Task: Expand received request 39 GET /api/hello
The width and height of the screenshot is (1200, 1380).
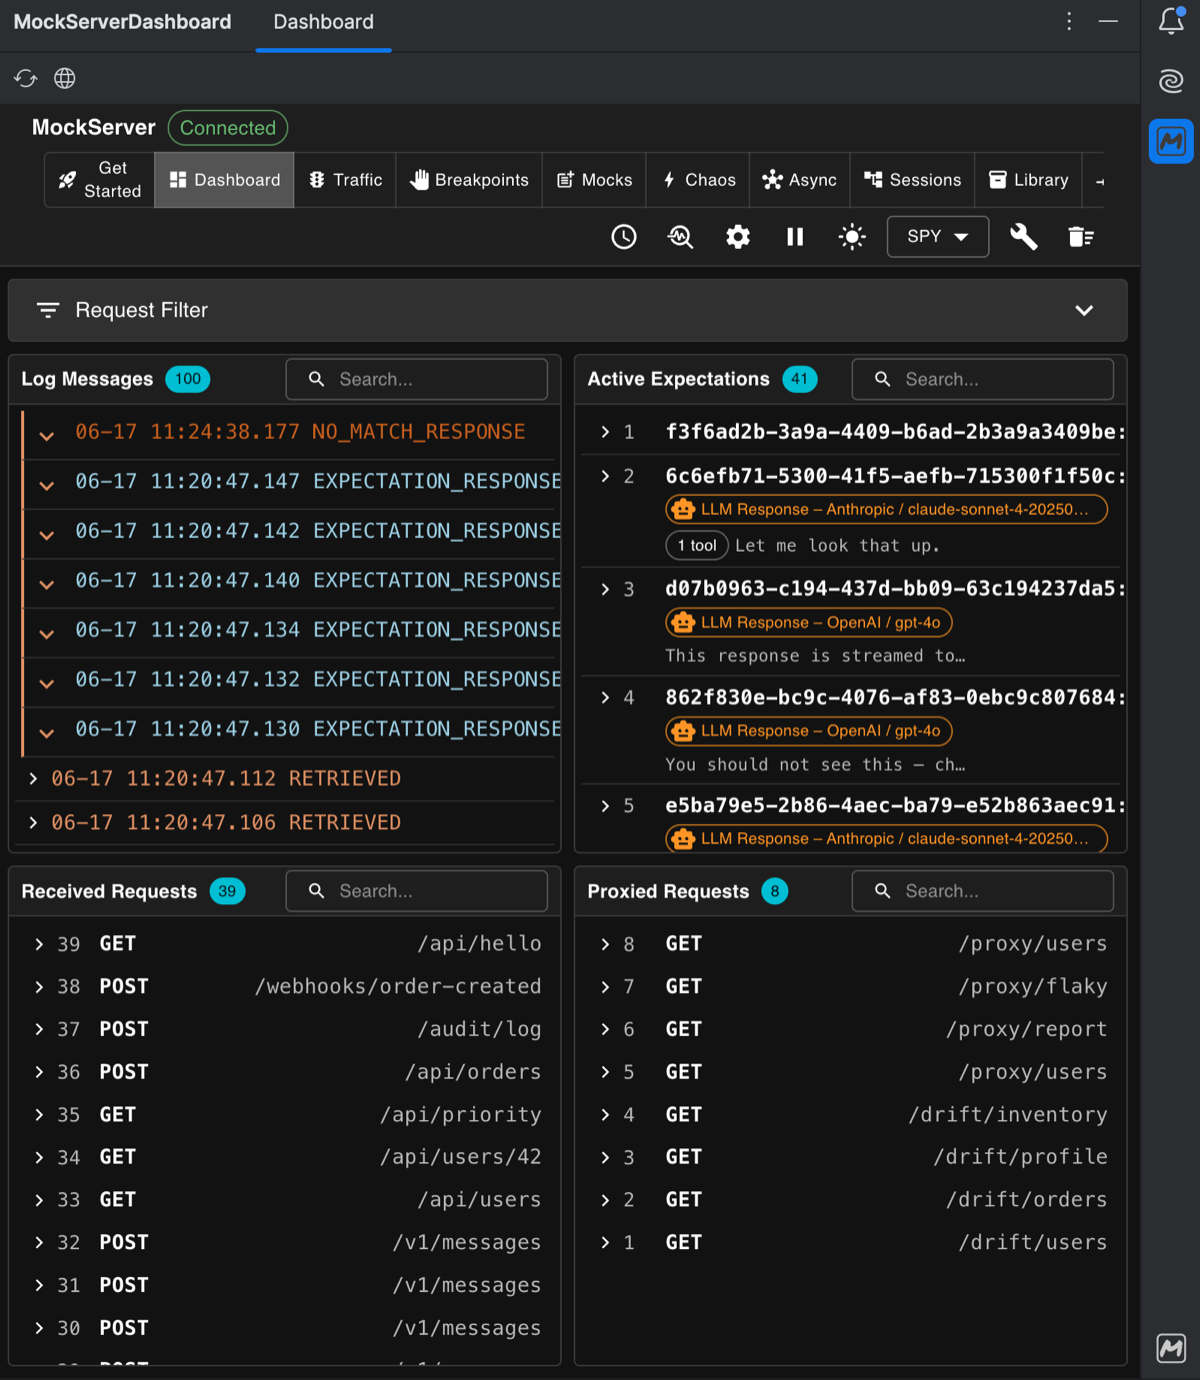Action: click(39, 944)
